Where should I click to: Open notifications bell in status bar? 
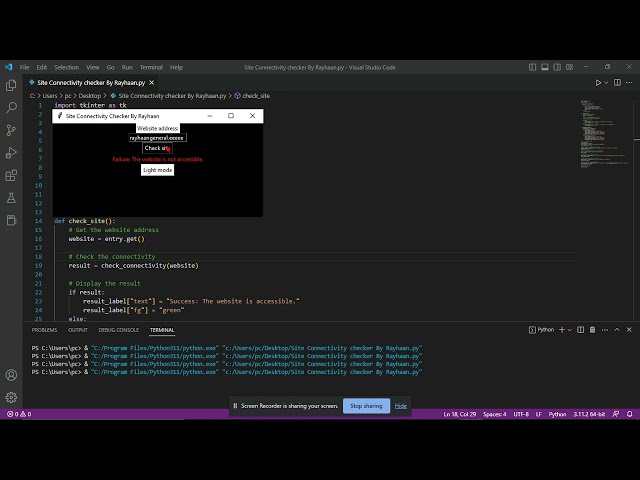click(x=630, y=414)
